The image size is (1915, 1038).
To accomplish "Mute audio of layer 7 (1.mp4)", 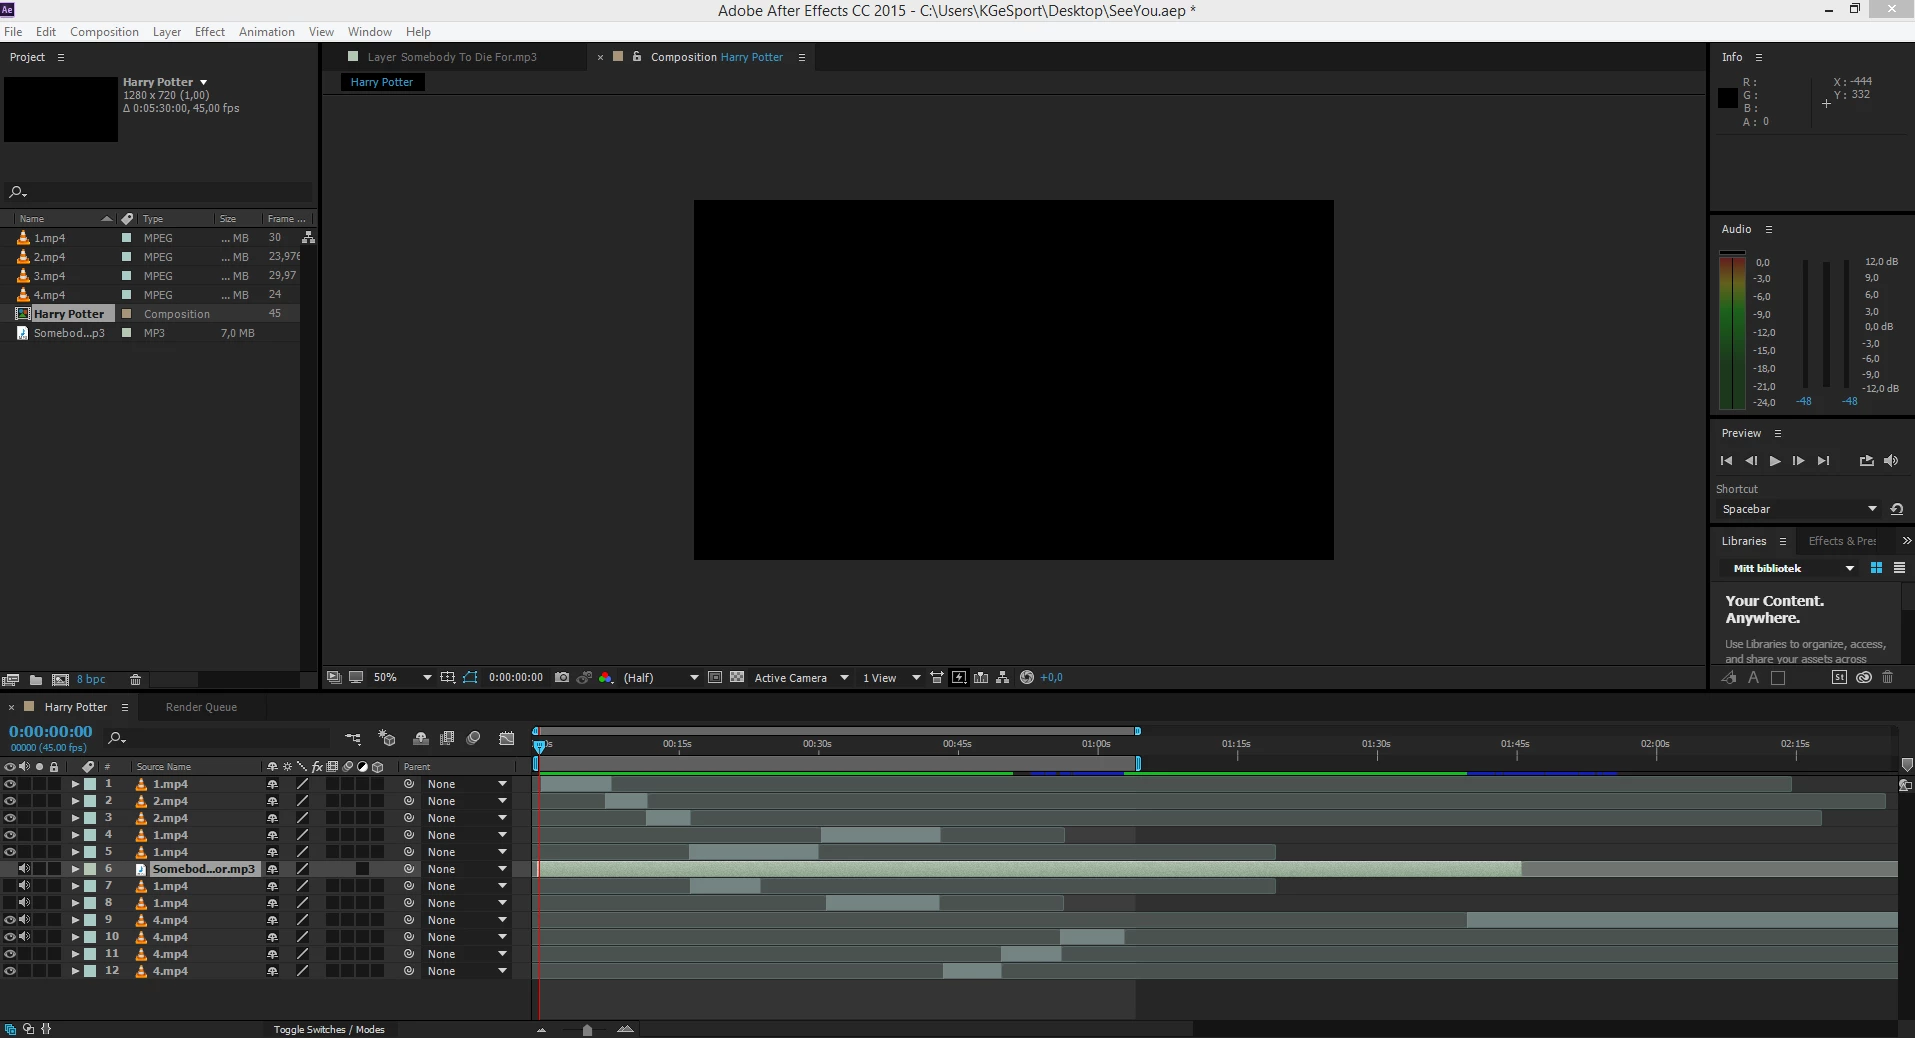I will (x=24, y=886).
